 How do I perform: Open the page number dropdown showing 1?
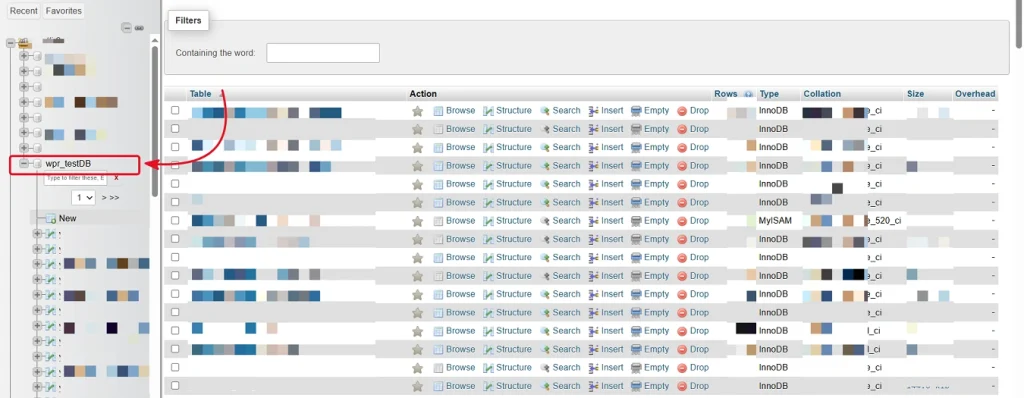click(x=83, y=197)
